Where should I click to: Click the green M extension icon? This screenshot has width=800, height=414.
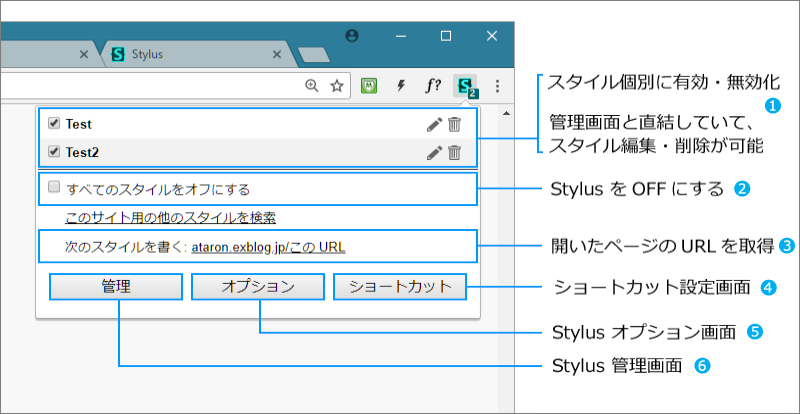coord(369,86)
